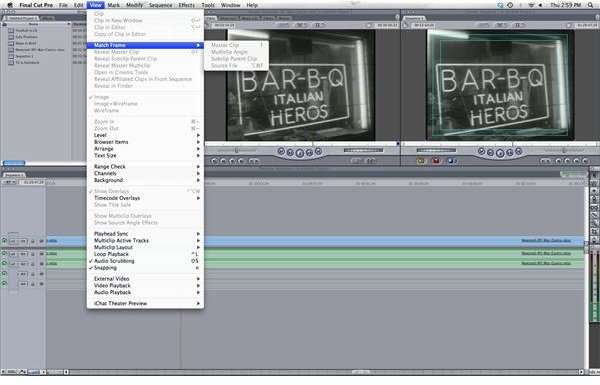Open External Video submenu
This screenshot has height=385, width=600.
145,279
